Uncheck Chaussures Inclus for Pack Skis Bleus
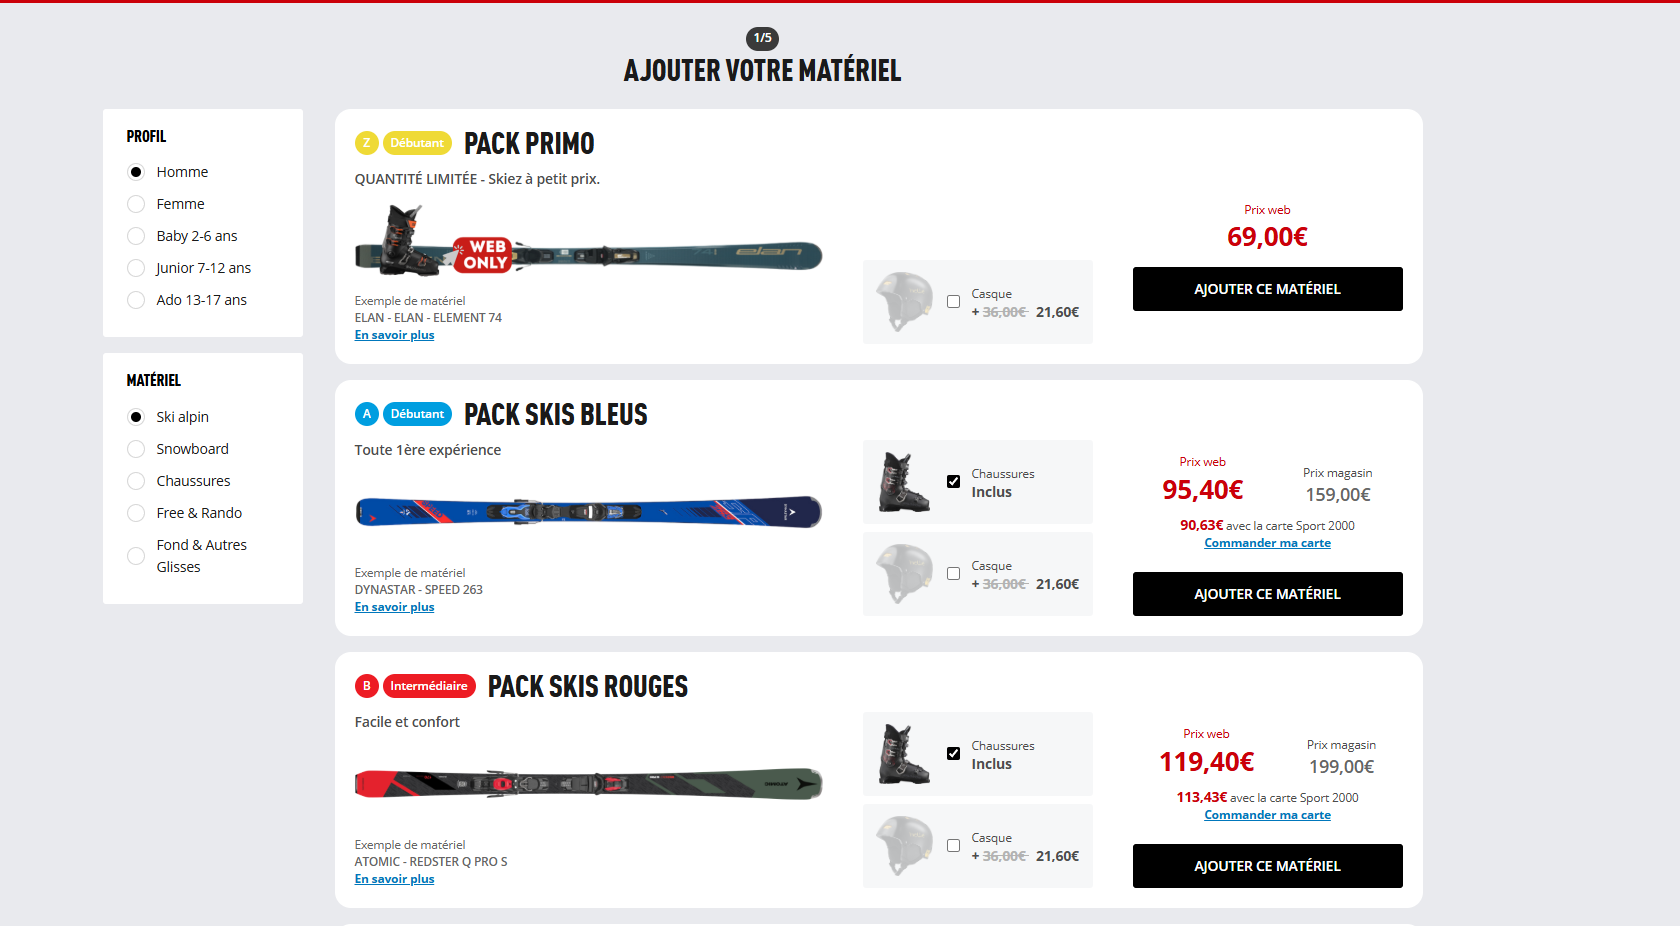Viewport: 1680px width, 926px height. pyautogui.click(x=953, y=482)
